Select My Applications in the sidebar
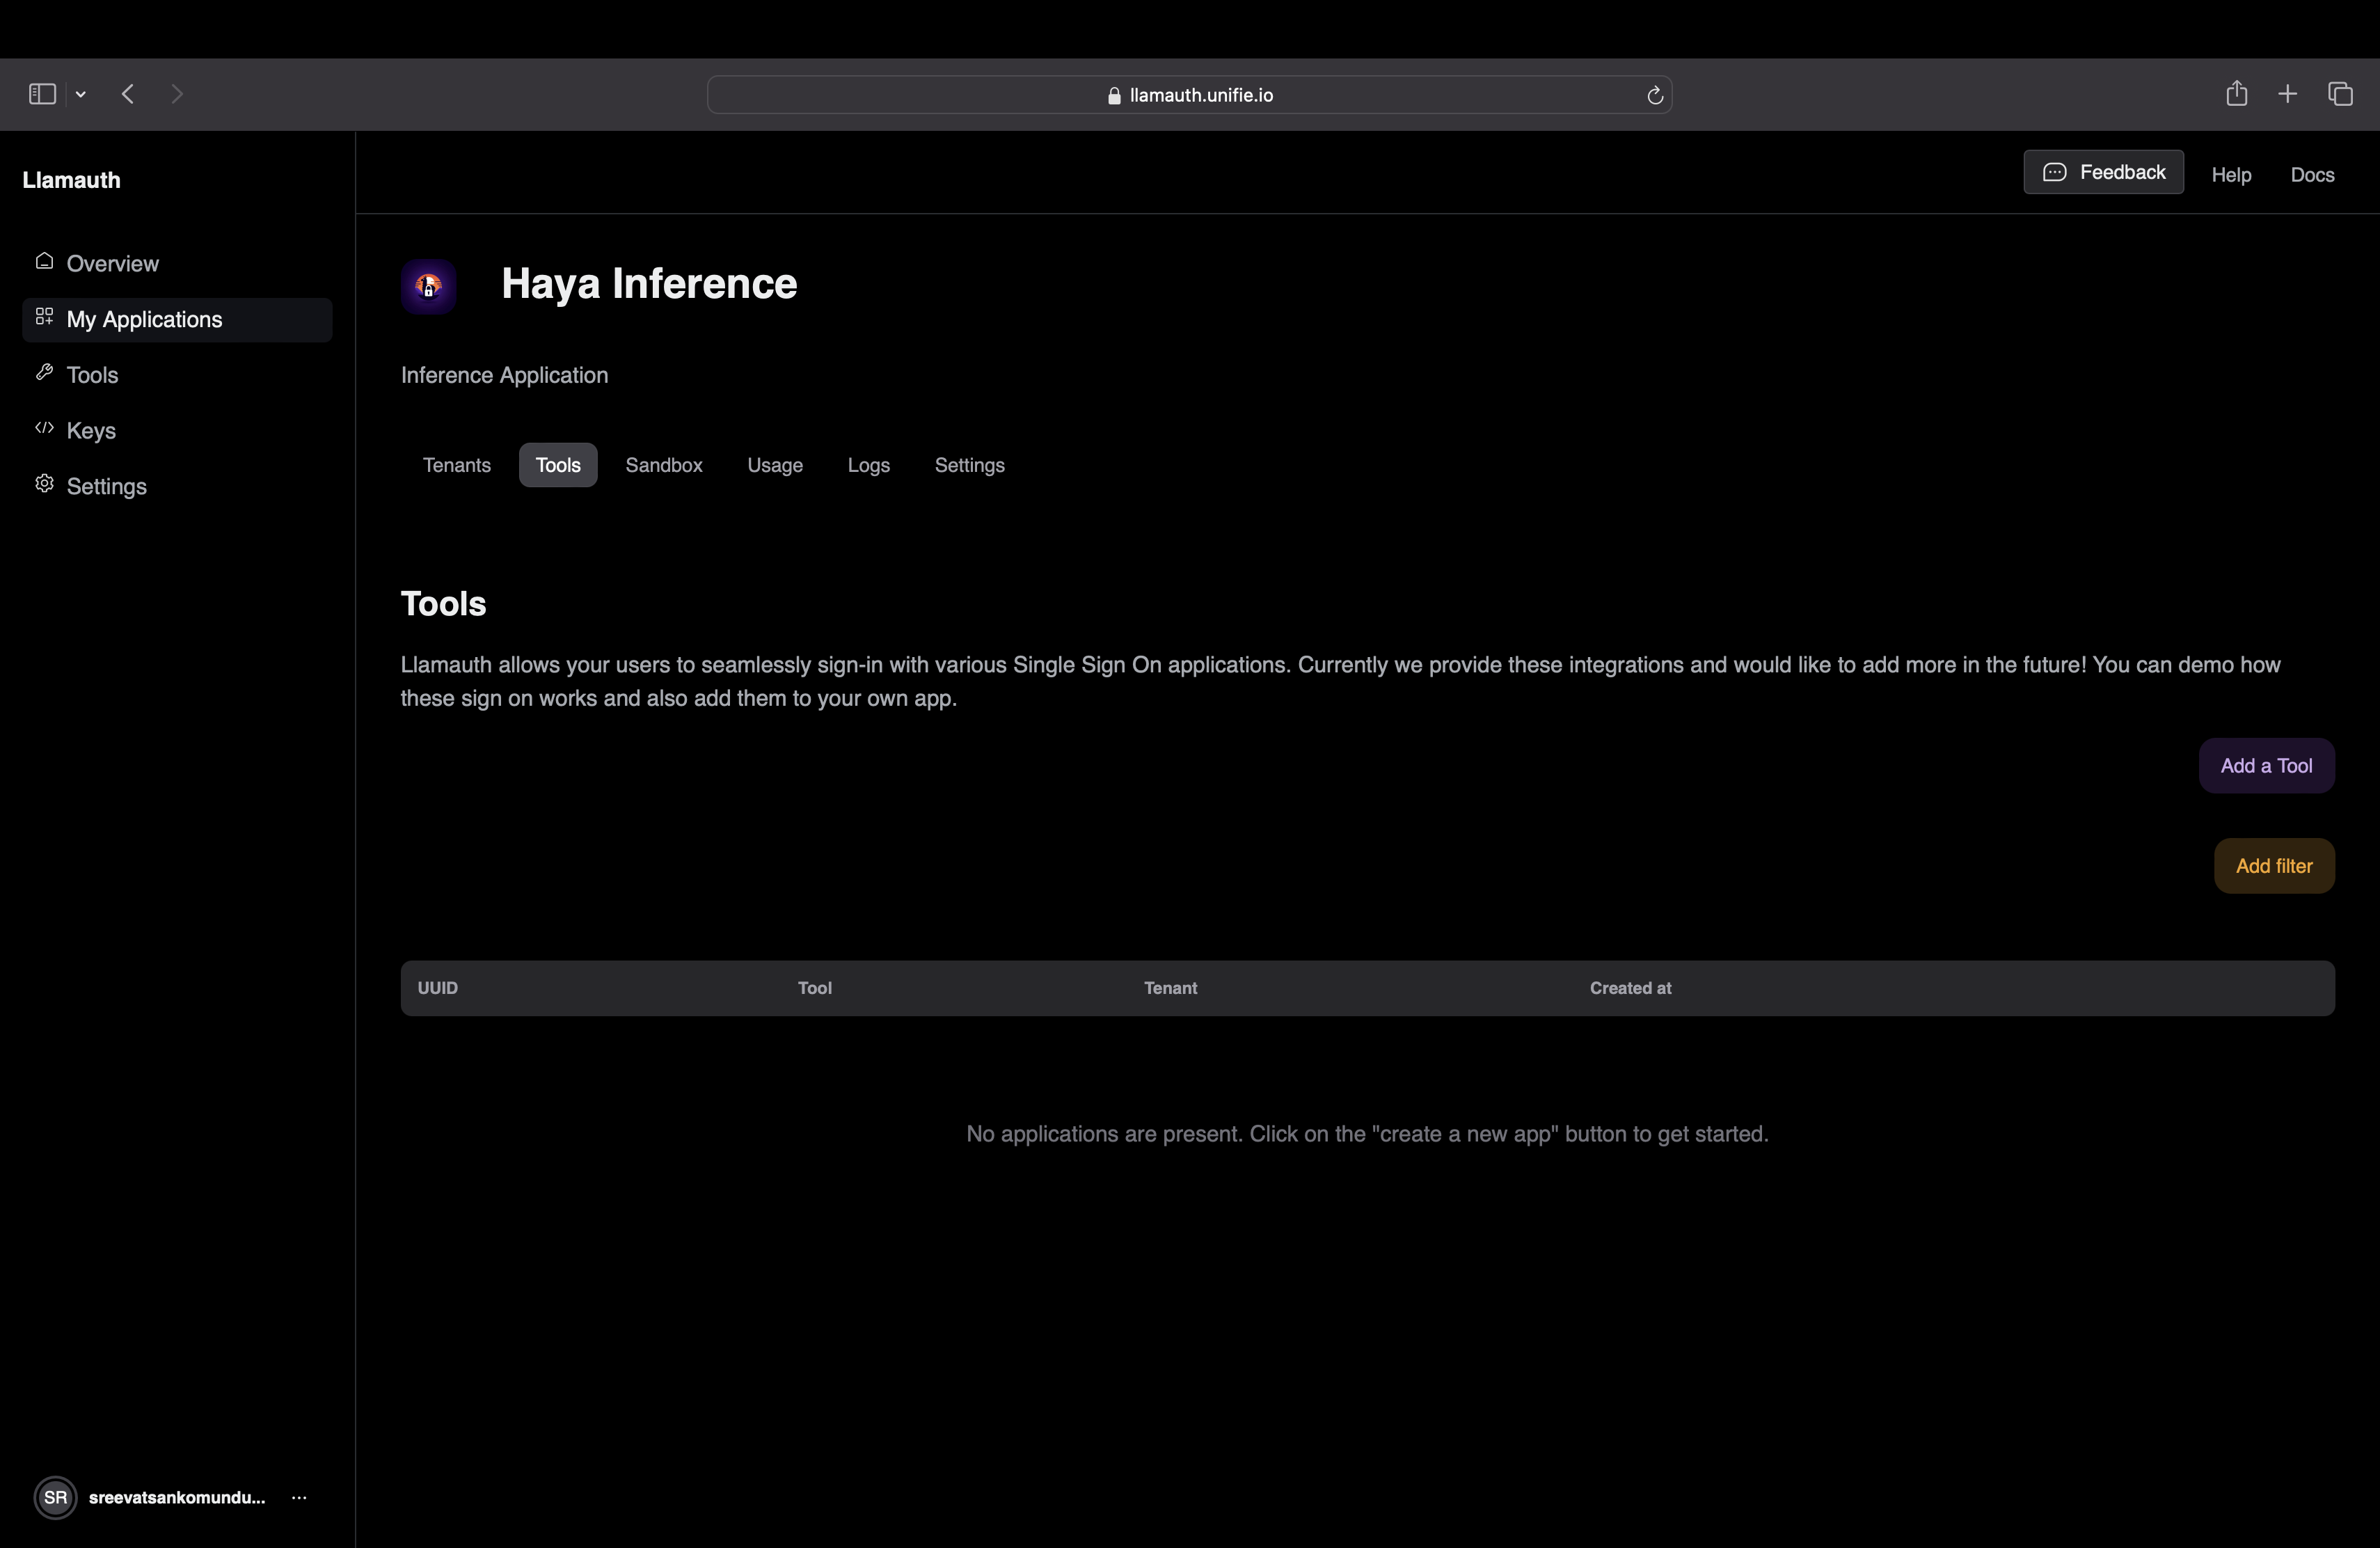The width and height of the screenshot is (2380, 1548). pos(177,320)
